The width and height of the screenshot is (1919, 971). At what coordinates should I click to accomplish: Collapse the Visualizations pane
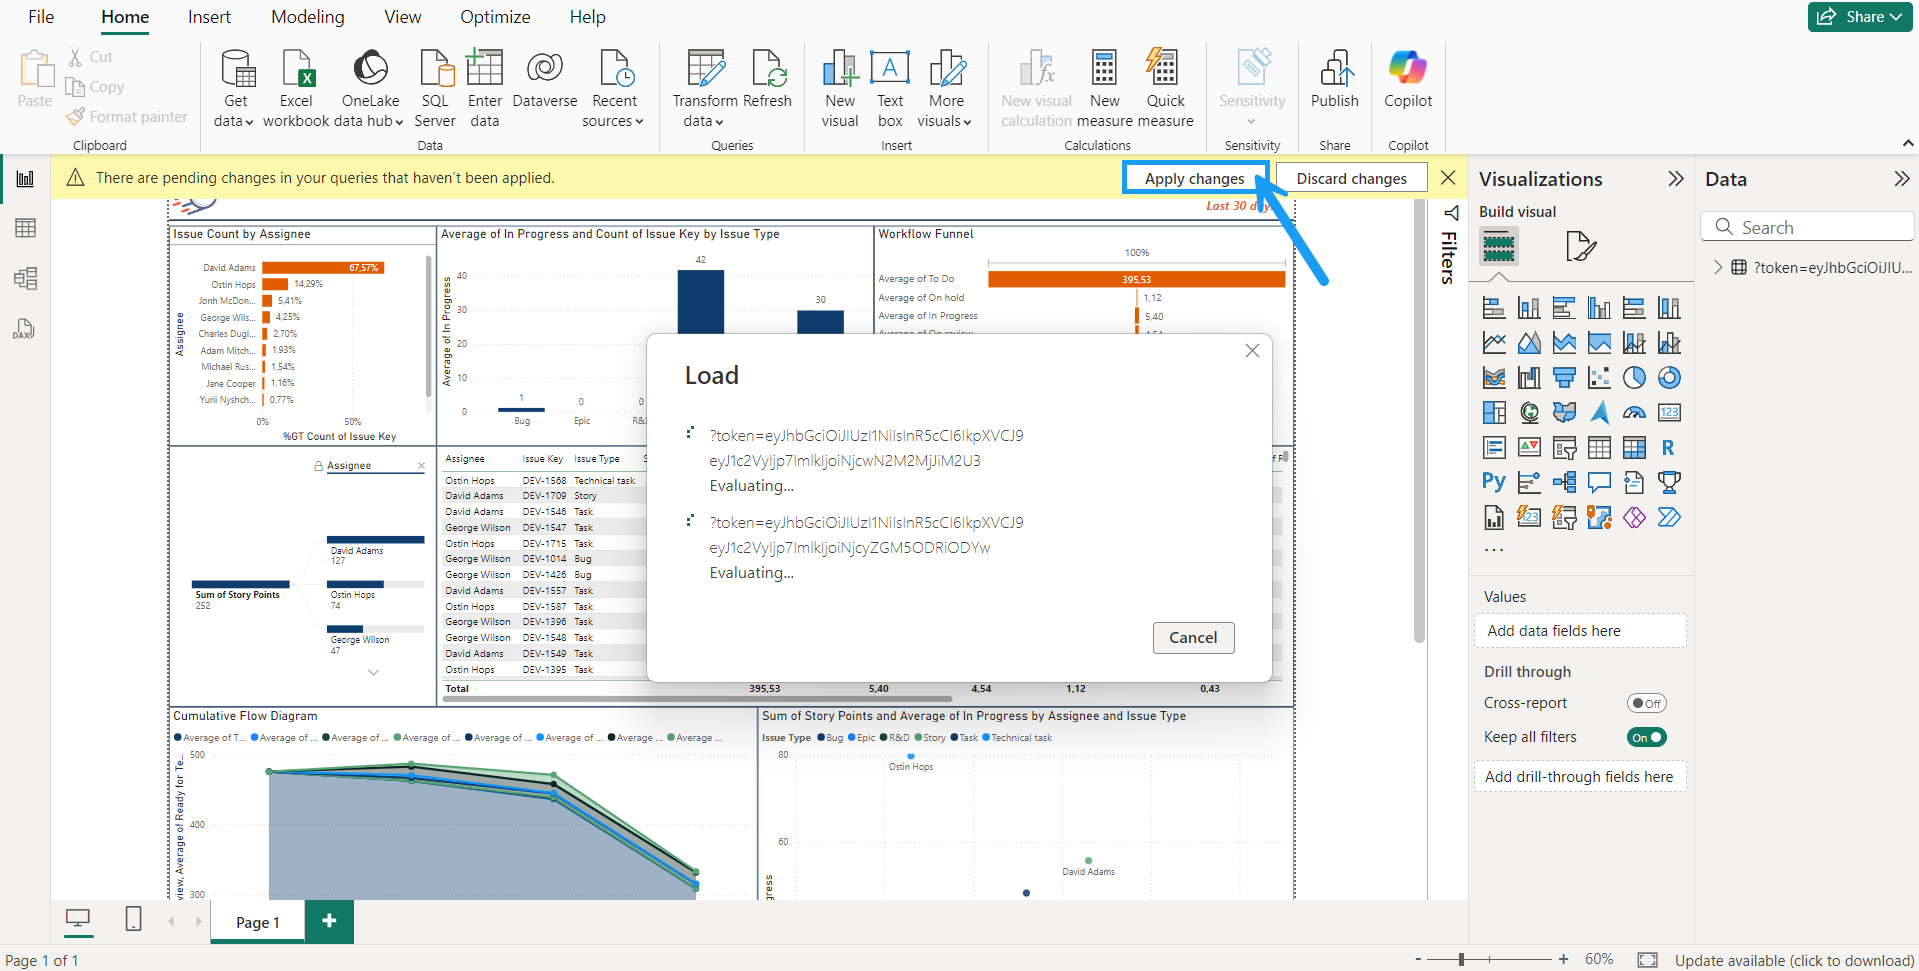click(1675, 179)
